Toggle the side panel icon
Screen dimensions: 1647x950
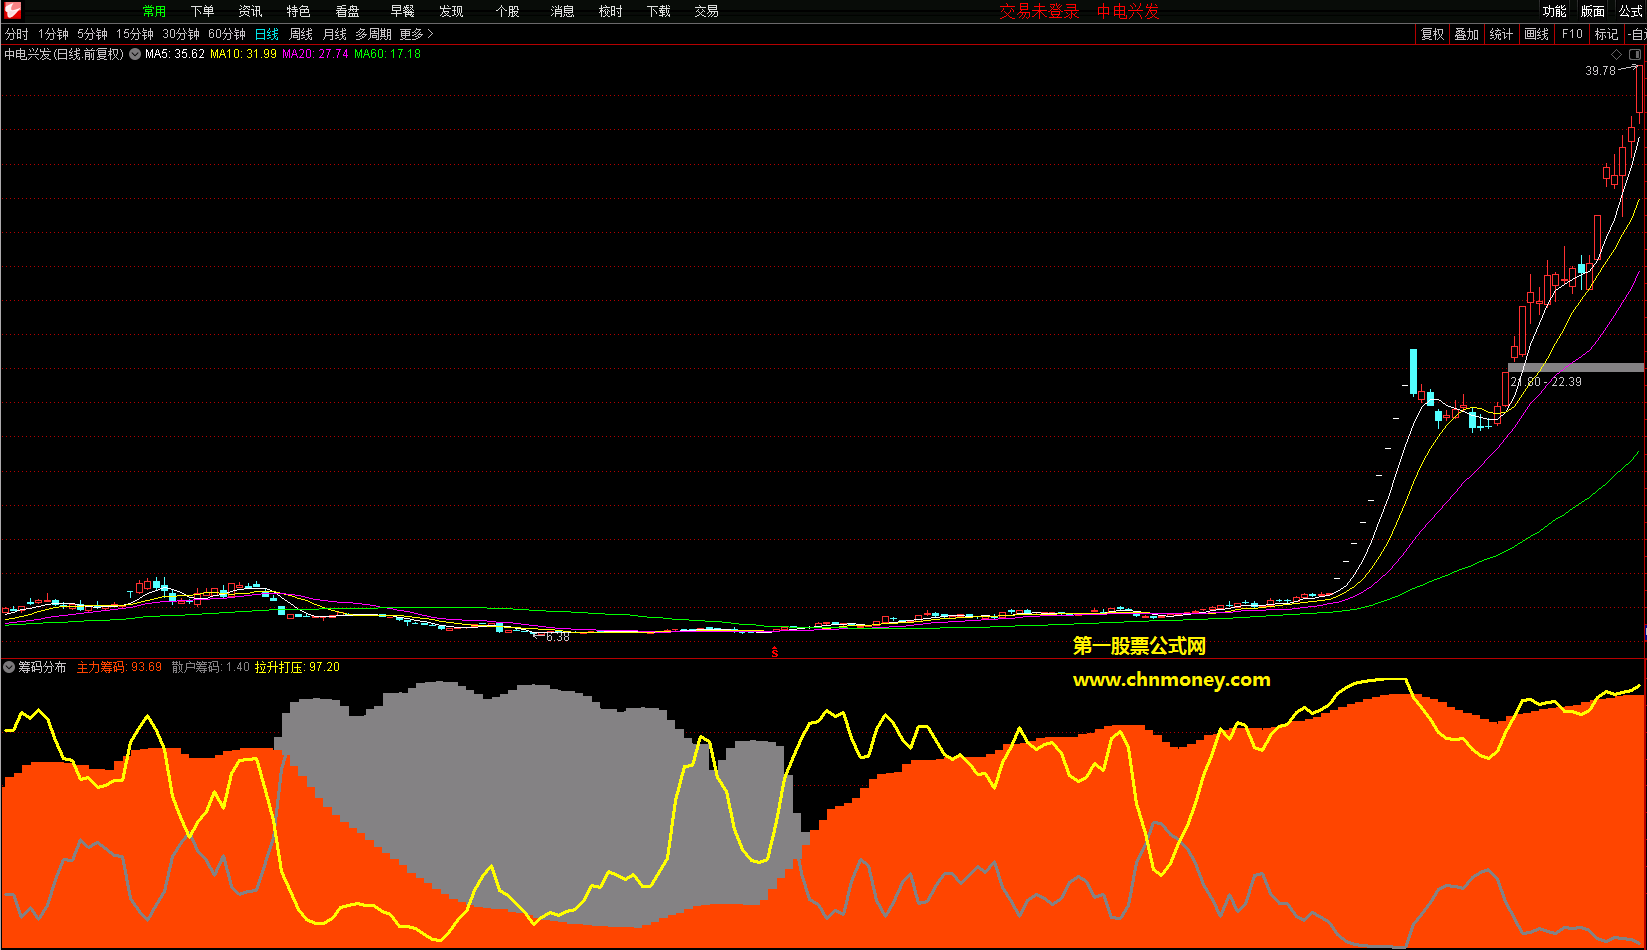1635,54
